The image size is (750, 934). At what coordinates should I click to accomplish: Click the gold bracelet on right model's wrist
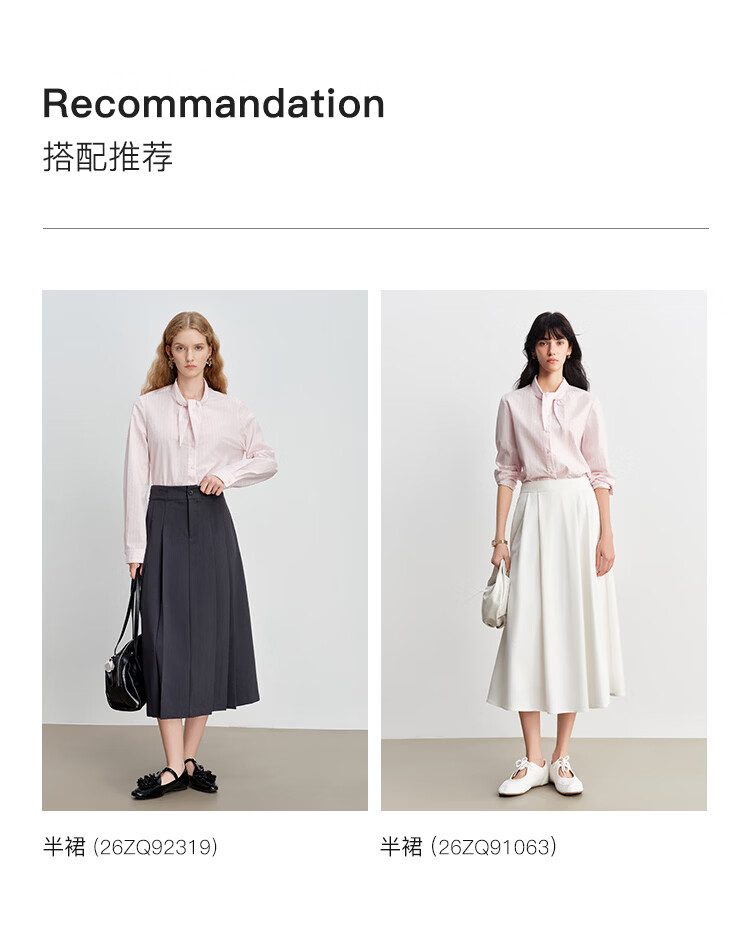(x=499, y=543)
